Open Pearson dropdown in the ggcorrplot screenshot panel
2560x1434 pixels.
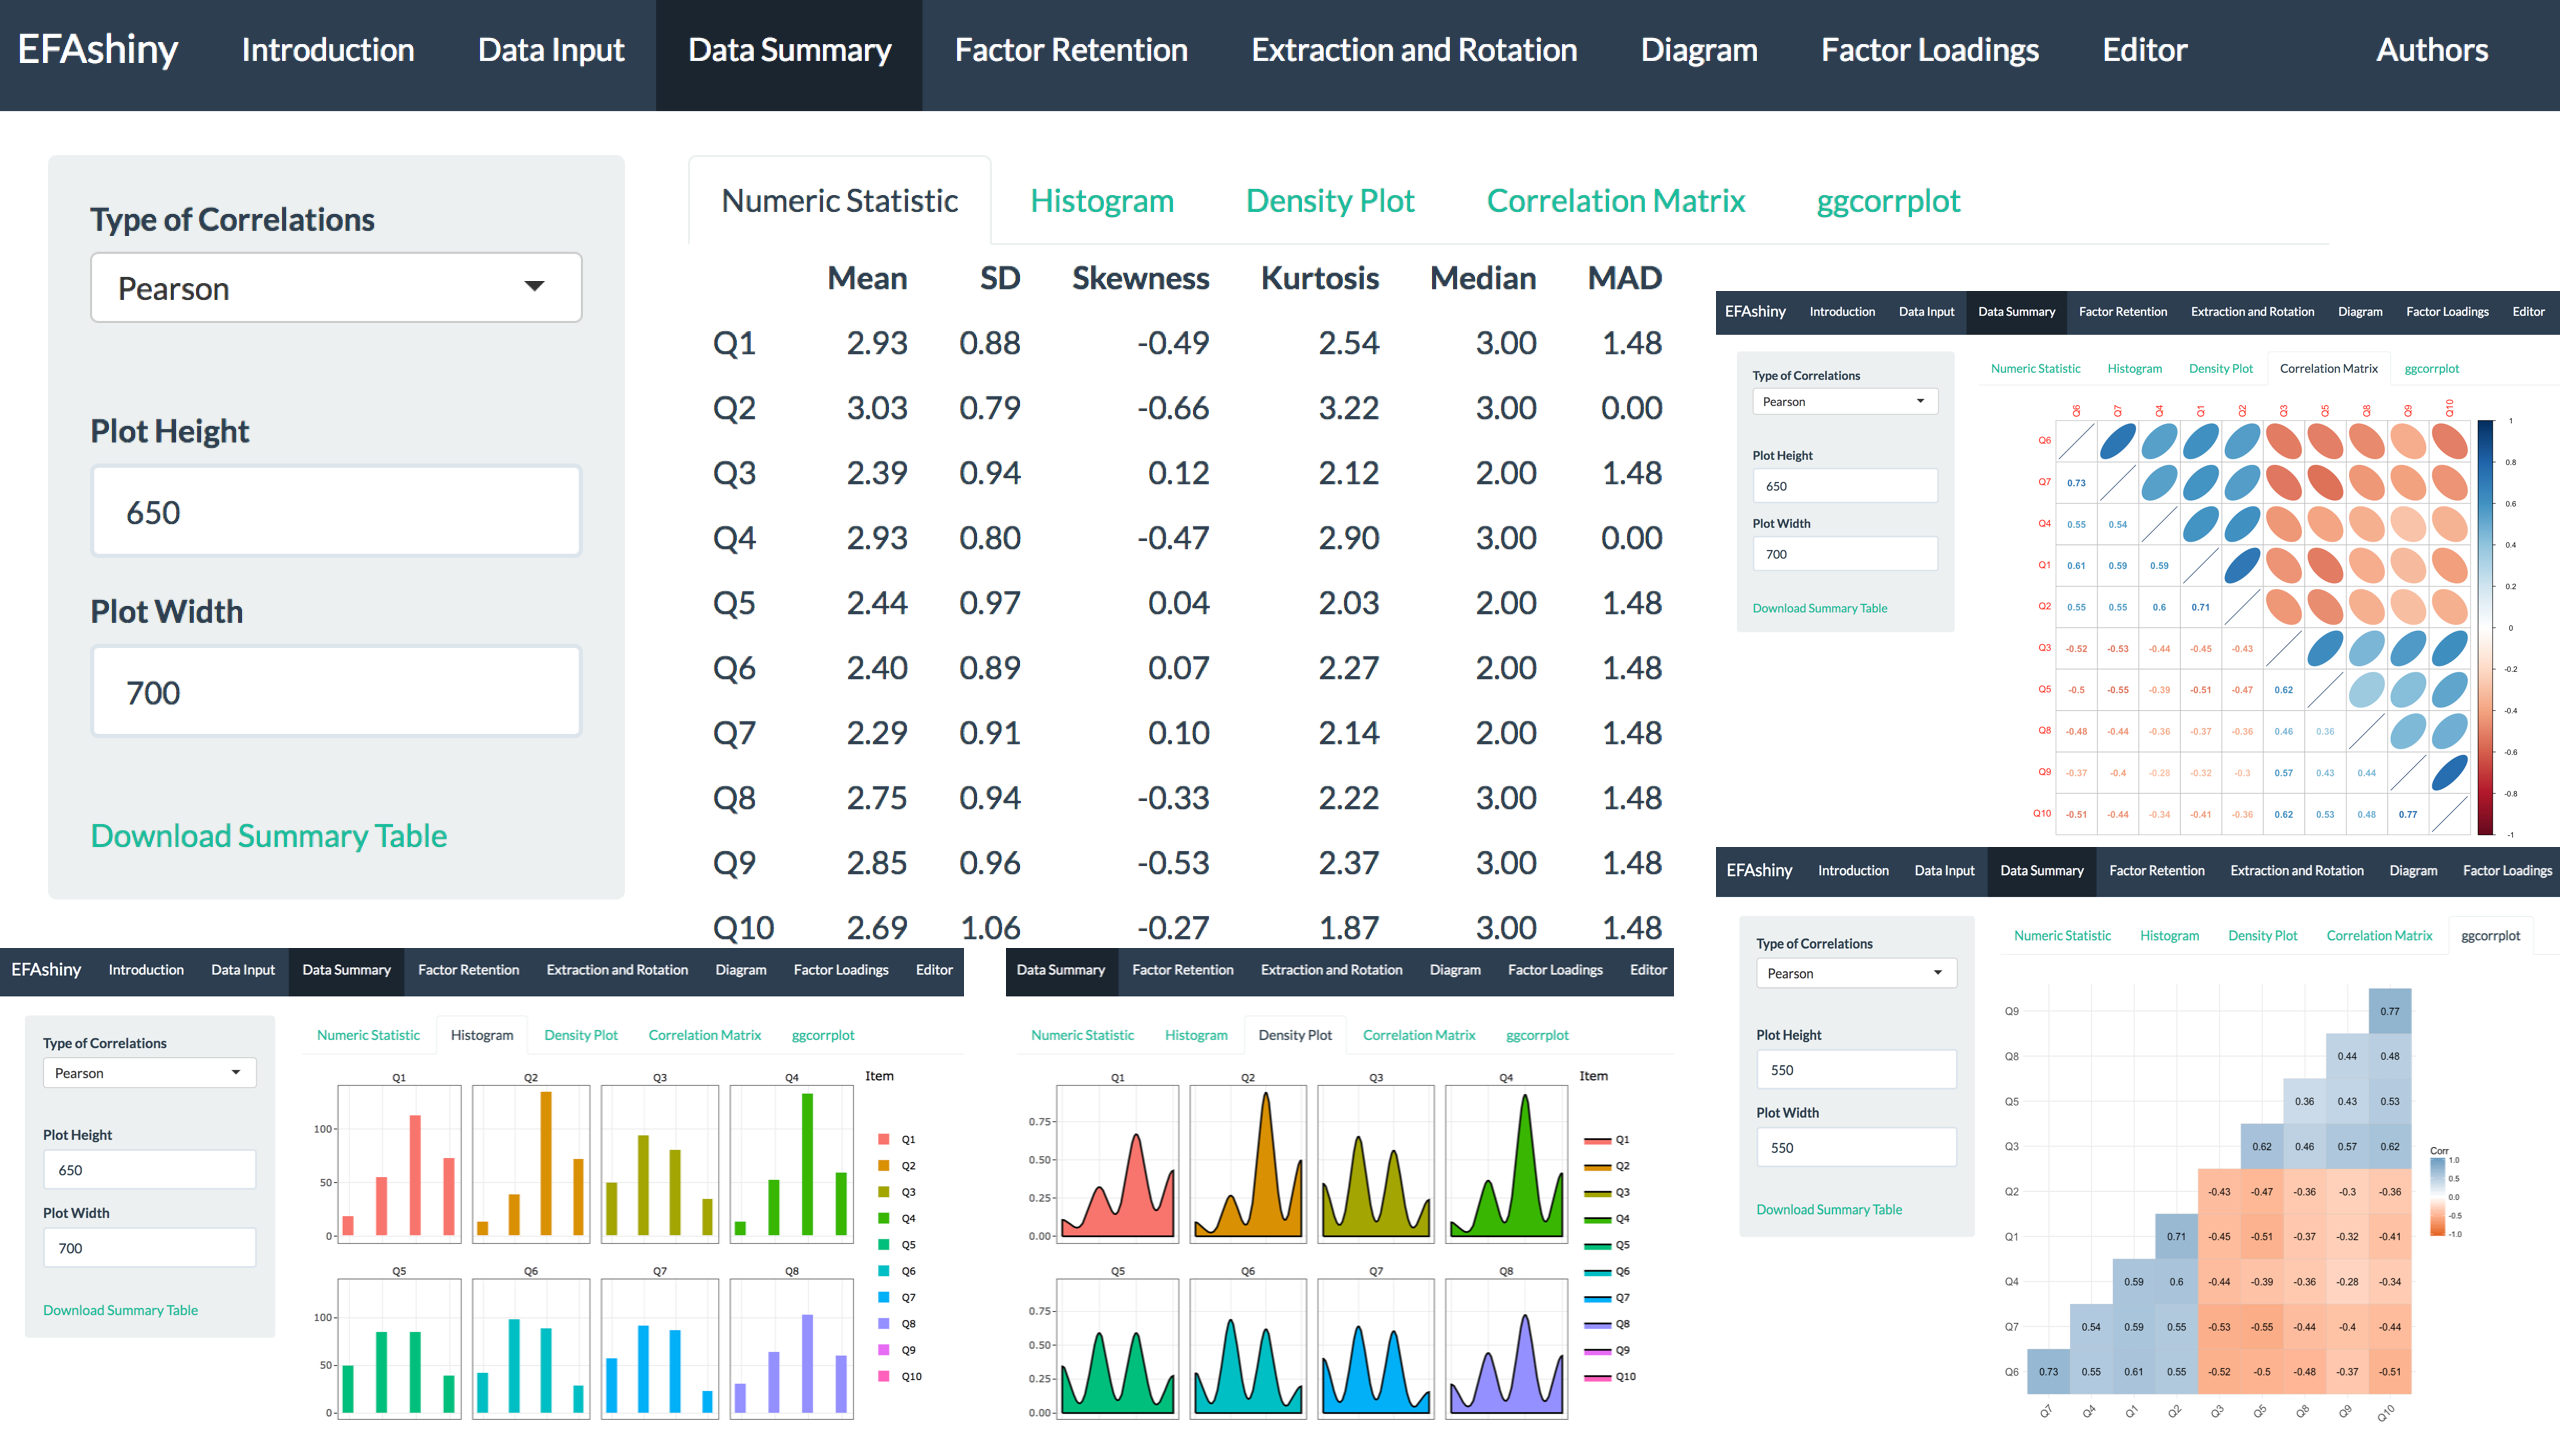coord(1855,973)
